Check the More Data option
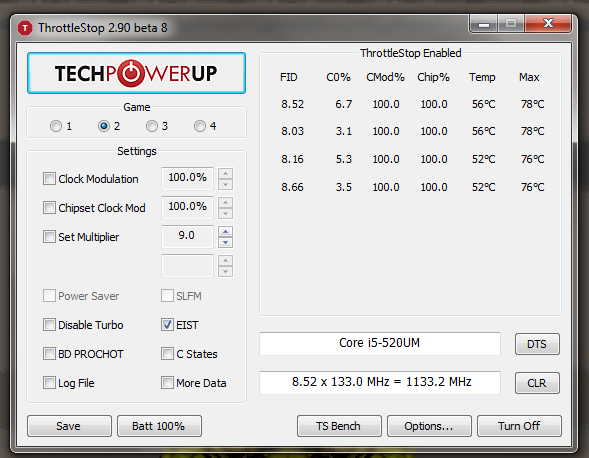Image resolution: width=589 pixels, height=458 pixels. [x=167, y=383]
